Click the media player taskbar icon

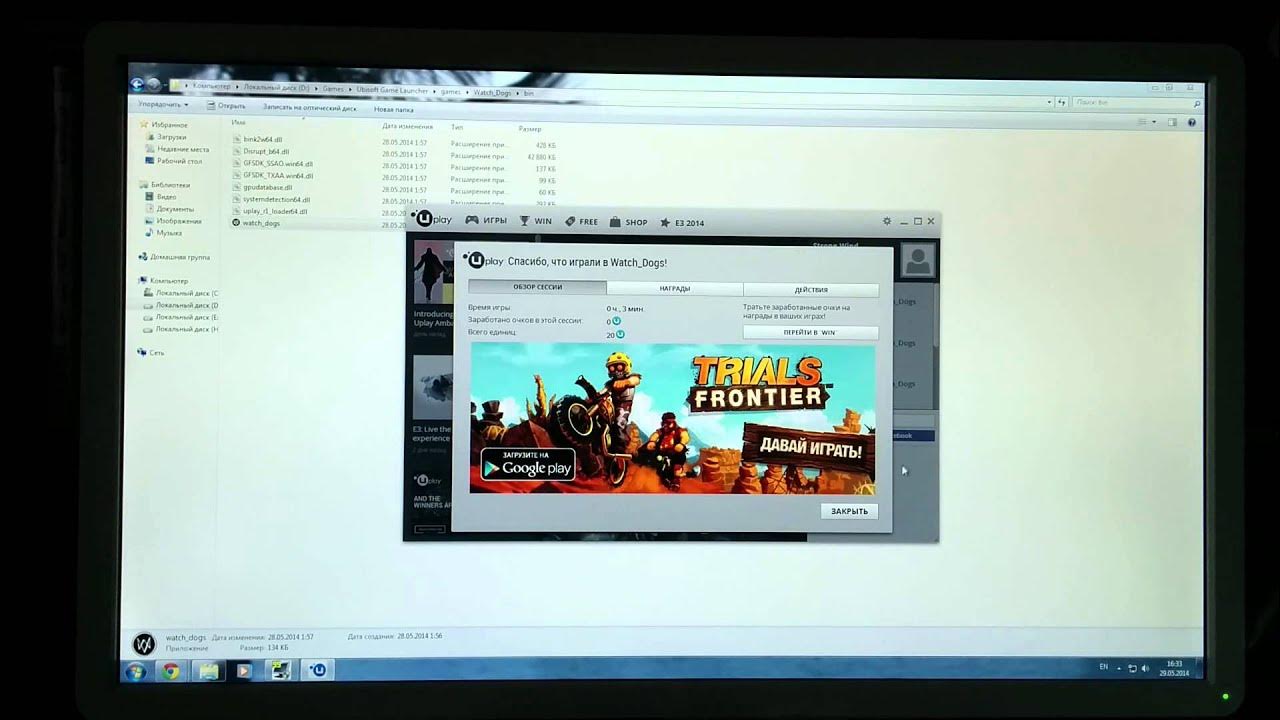(243, 671)
